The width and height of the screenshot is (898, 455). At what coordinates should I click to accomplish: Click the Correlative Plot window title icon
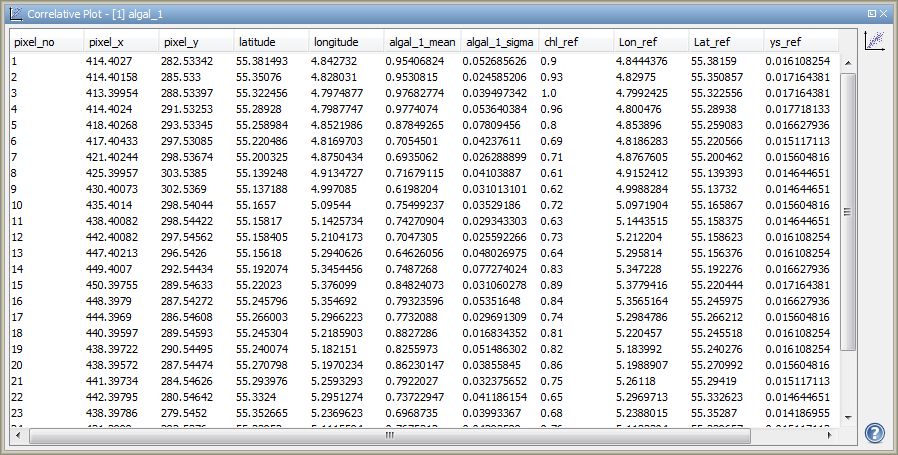[x=16, y=15]
